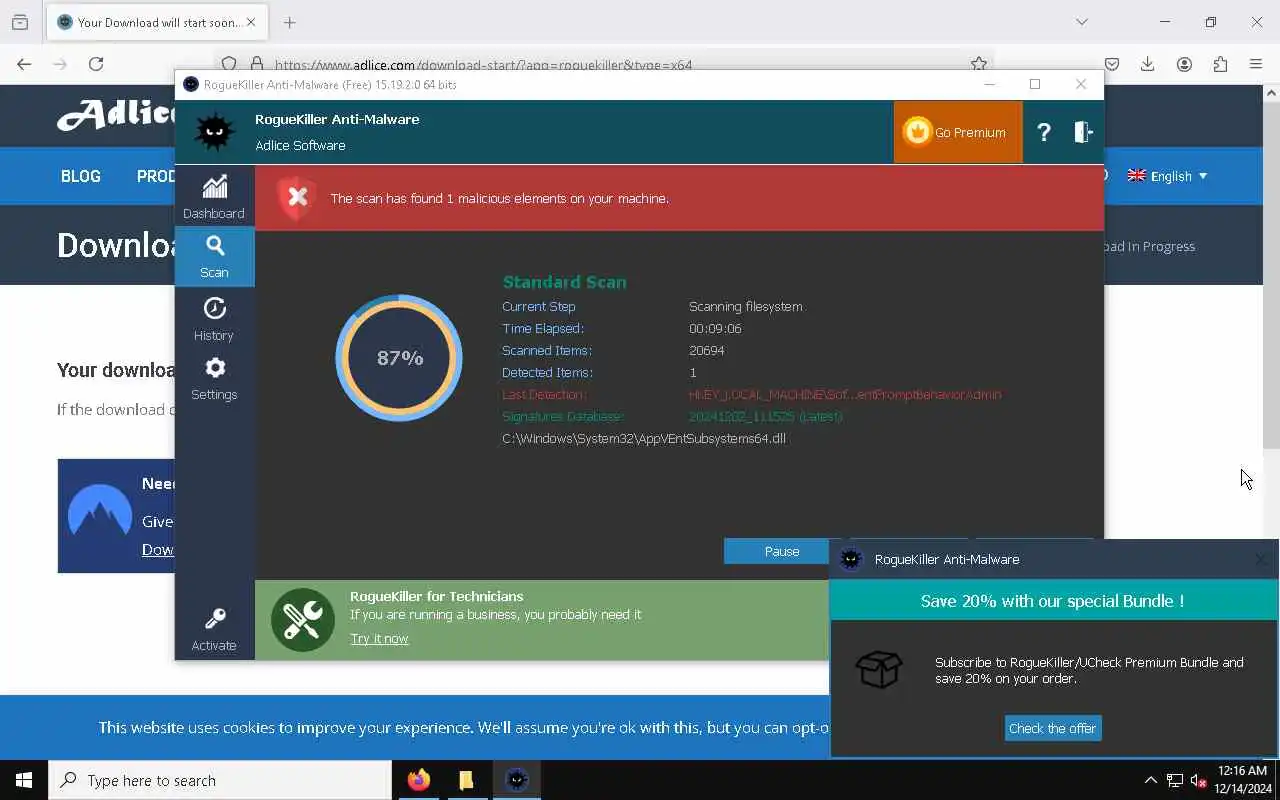Viewport: 1280px width, 800px height.
Task: Open File Explorer from the taskbar
Action: coord(466,780)
